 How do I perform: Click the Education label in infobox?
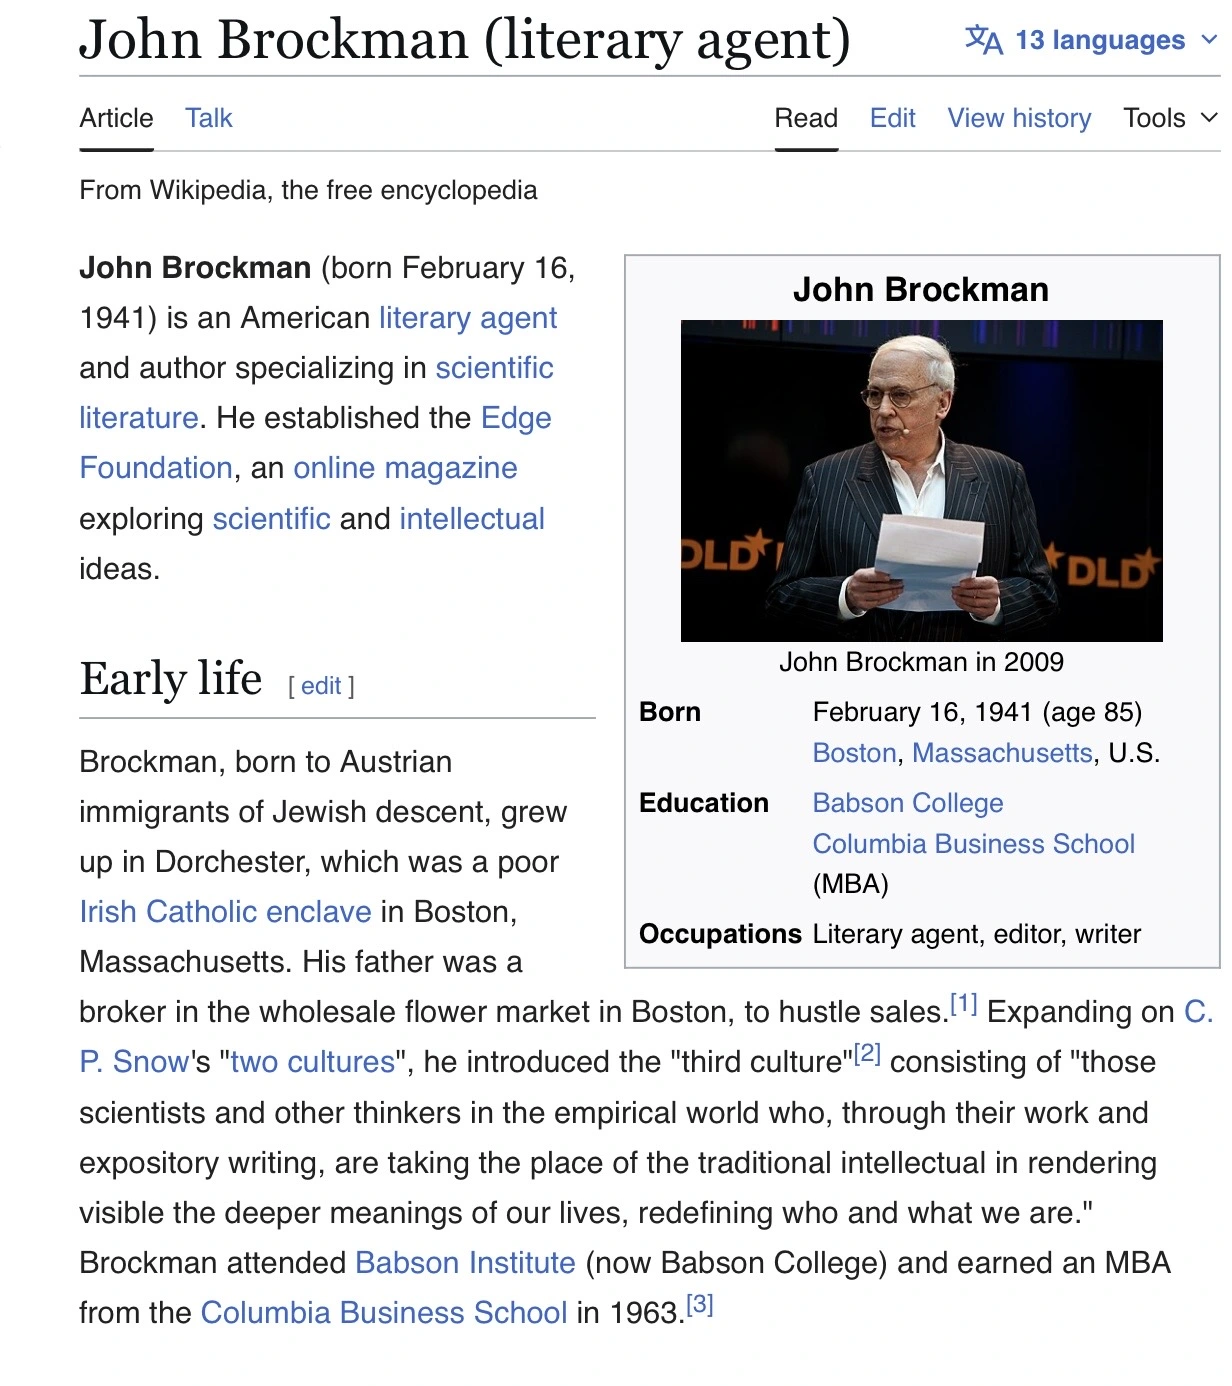[x=704, y=803]
